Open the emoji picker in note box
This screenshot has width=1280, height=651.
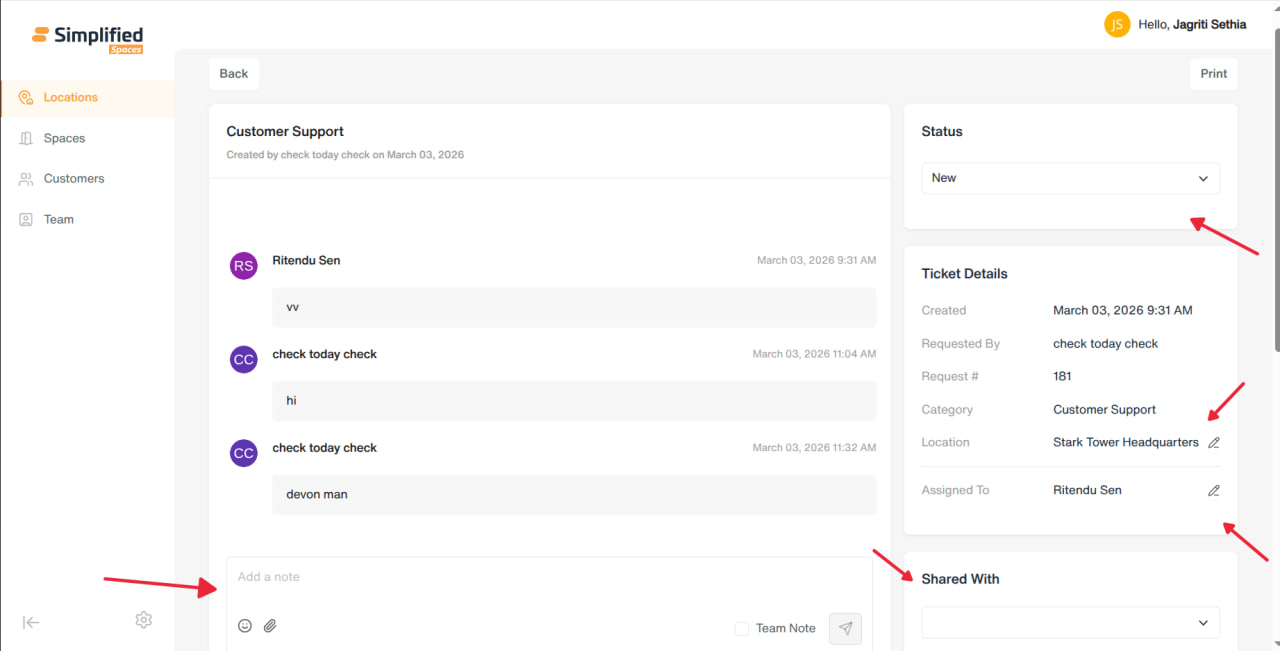pyautogui.click(x=245, y=626)
